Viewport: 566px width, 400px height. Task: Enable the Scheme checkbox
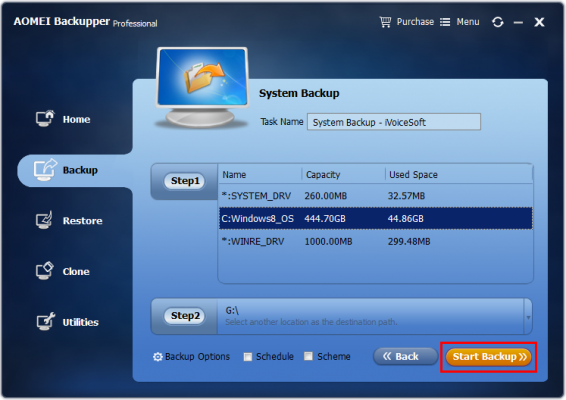308,356
